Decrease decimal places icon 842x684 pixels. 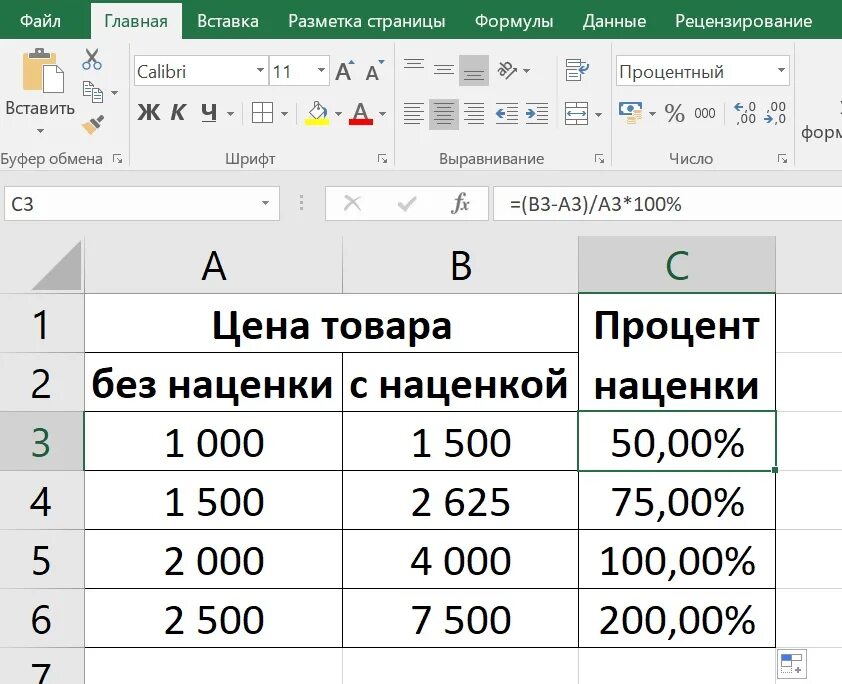point(775,113)
